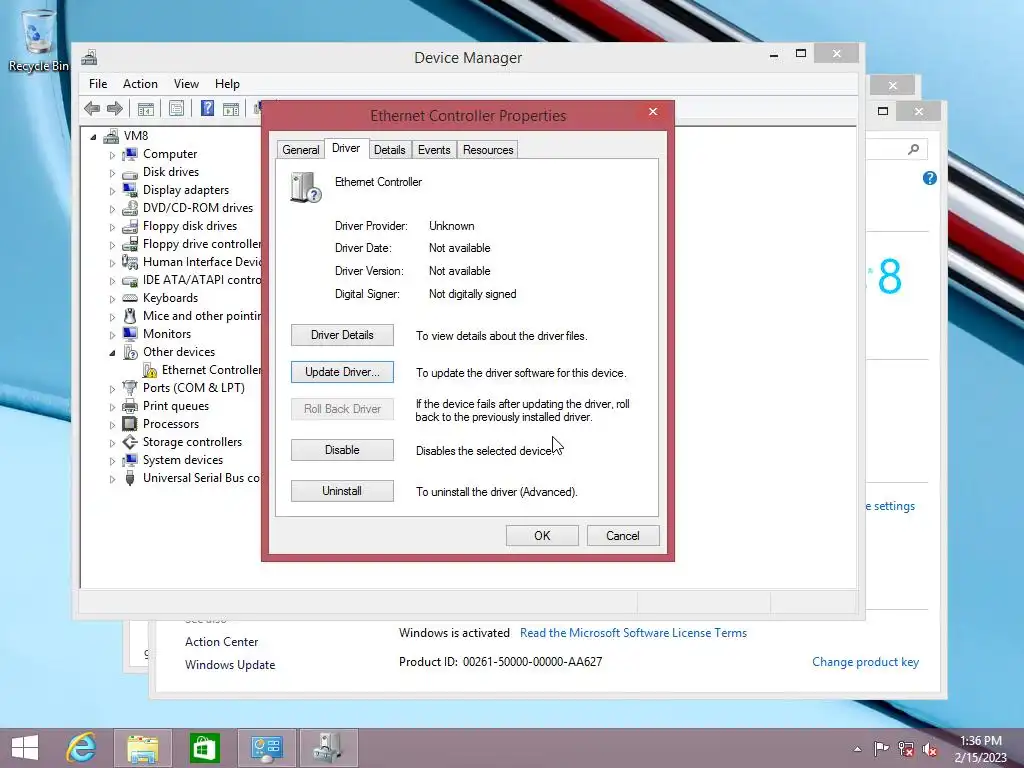The height and width of the screenshot is (768, 1024).
Task: Click Change product key link
Action: [865, 662]
